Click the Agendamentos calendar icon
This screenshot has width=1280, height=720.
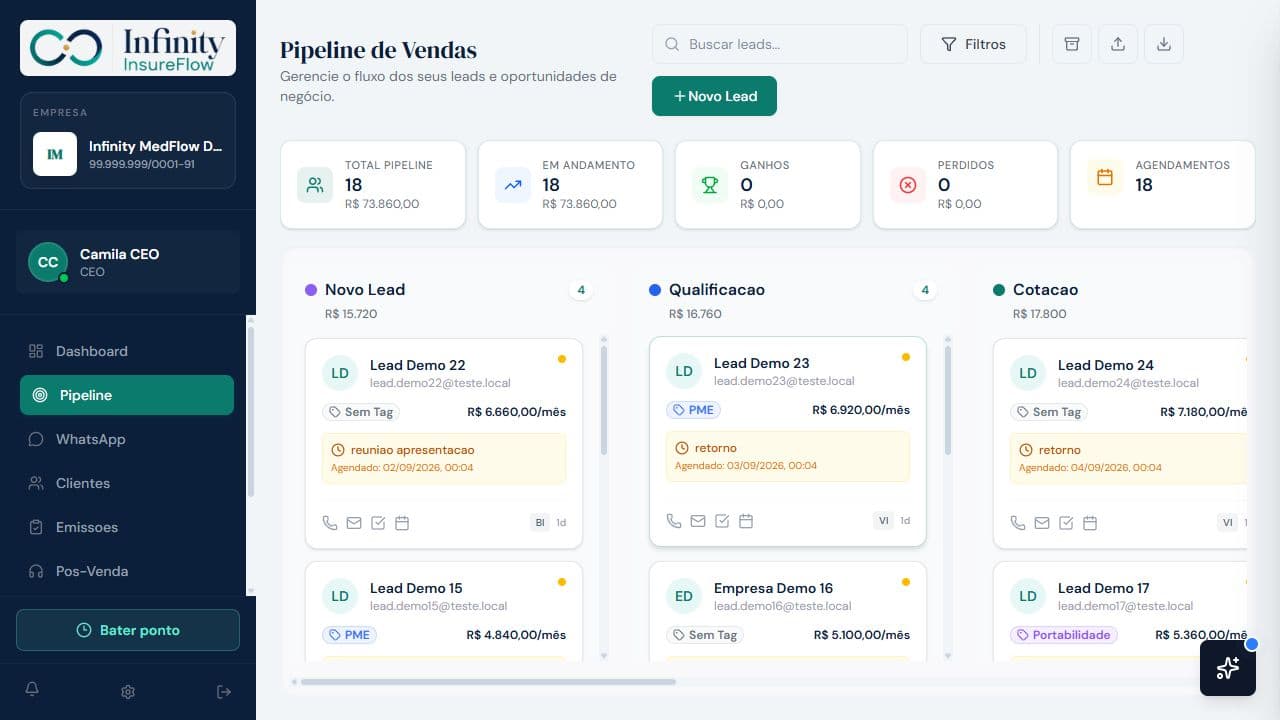click(1105, 177)
